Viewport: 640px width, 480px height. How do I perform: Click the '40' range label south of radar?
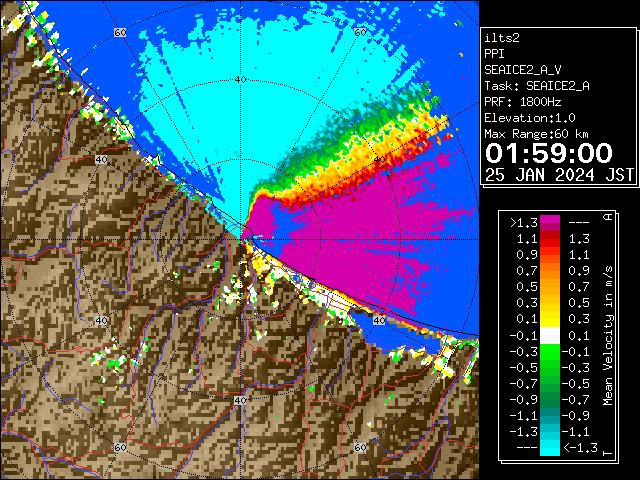coord(240,400)
